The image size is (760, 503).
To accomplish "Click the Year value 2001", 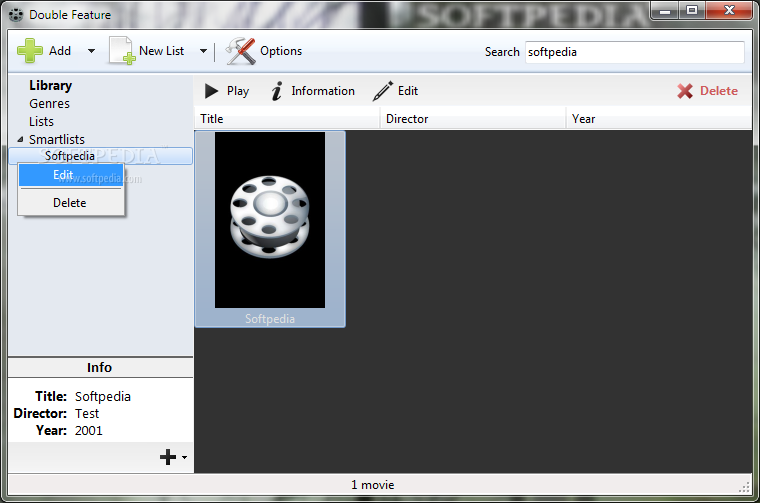I will [x=89, y=430].
